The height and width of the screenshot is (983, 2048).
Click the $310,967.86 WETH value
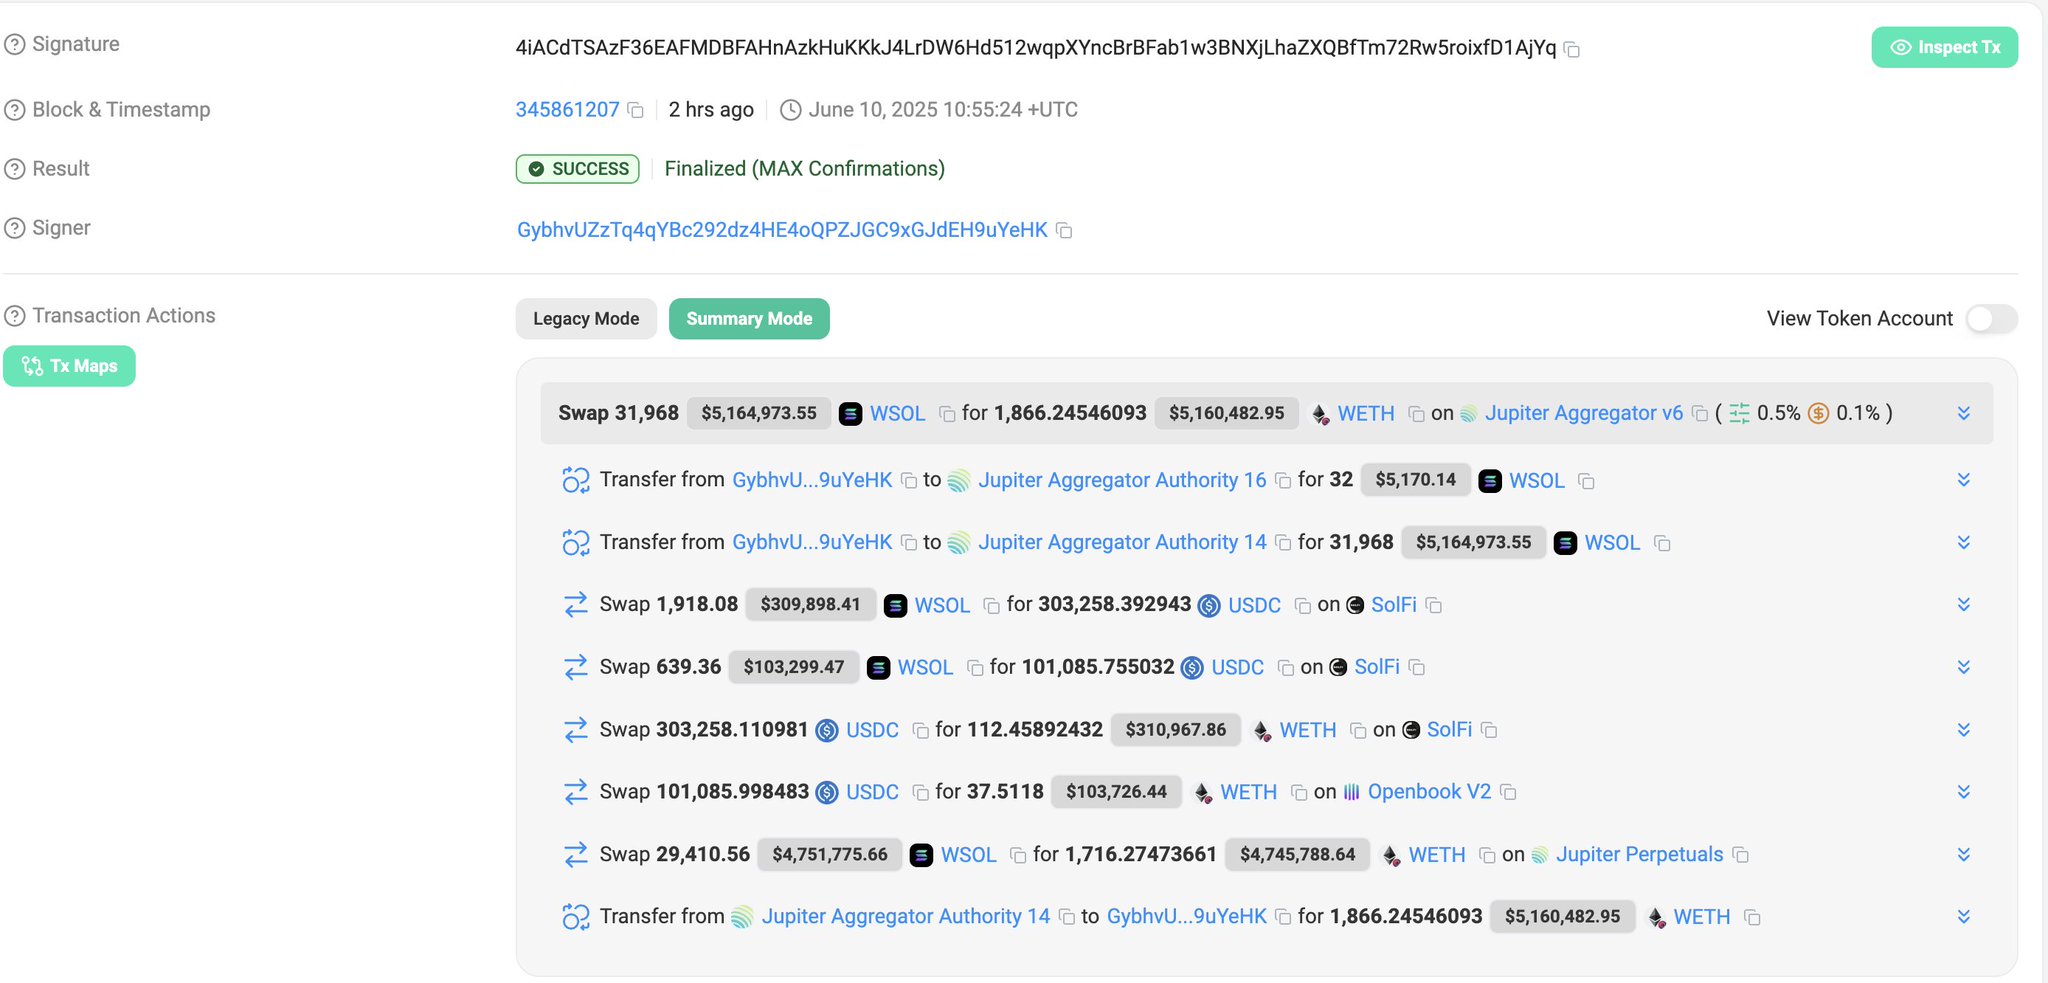tap(1176, 730)
